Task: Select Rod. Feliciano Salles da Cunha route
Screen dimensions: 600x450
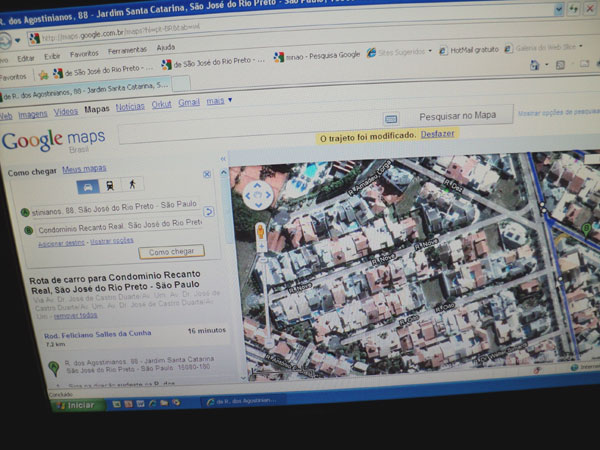Action: [98, 334]
